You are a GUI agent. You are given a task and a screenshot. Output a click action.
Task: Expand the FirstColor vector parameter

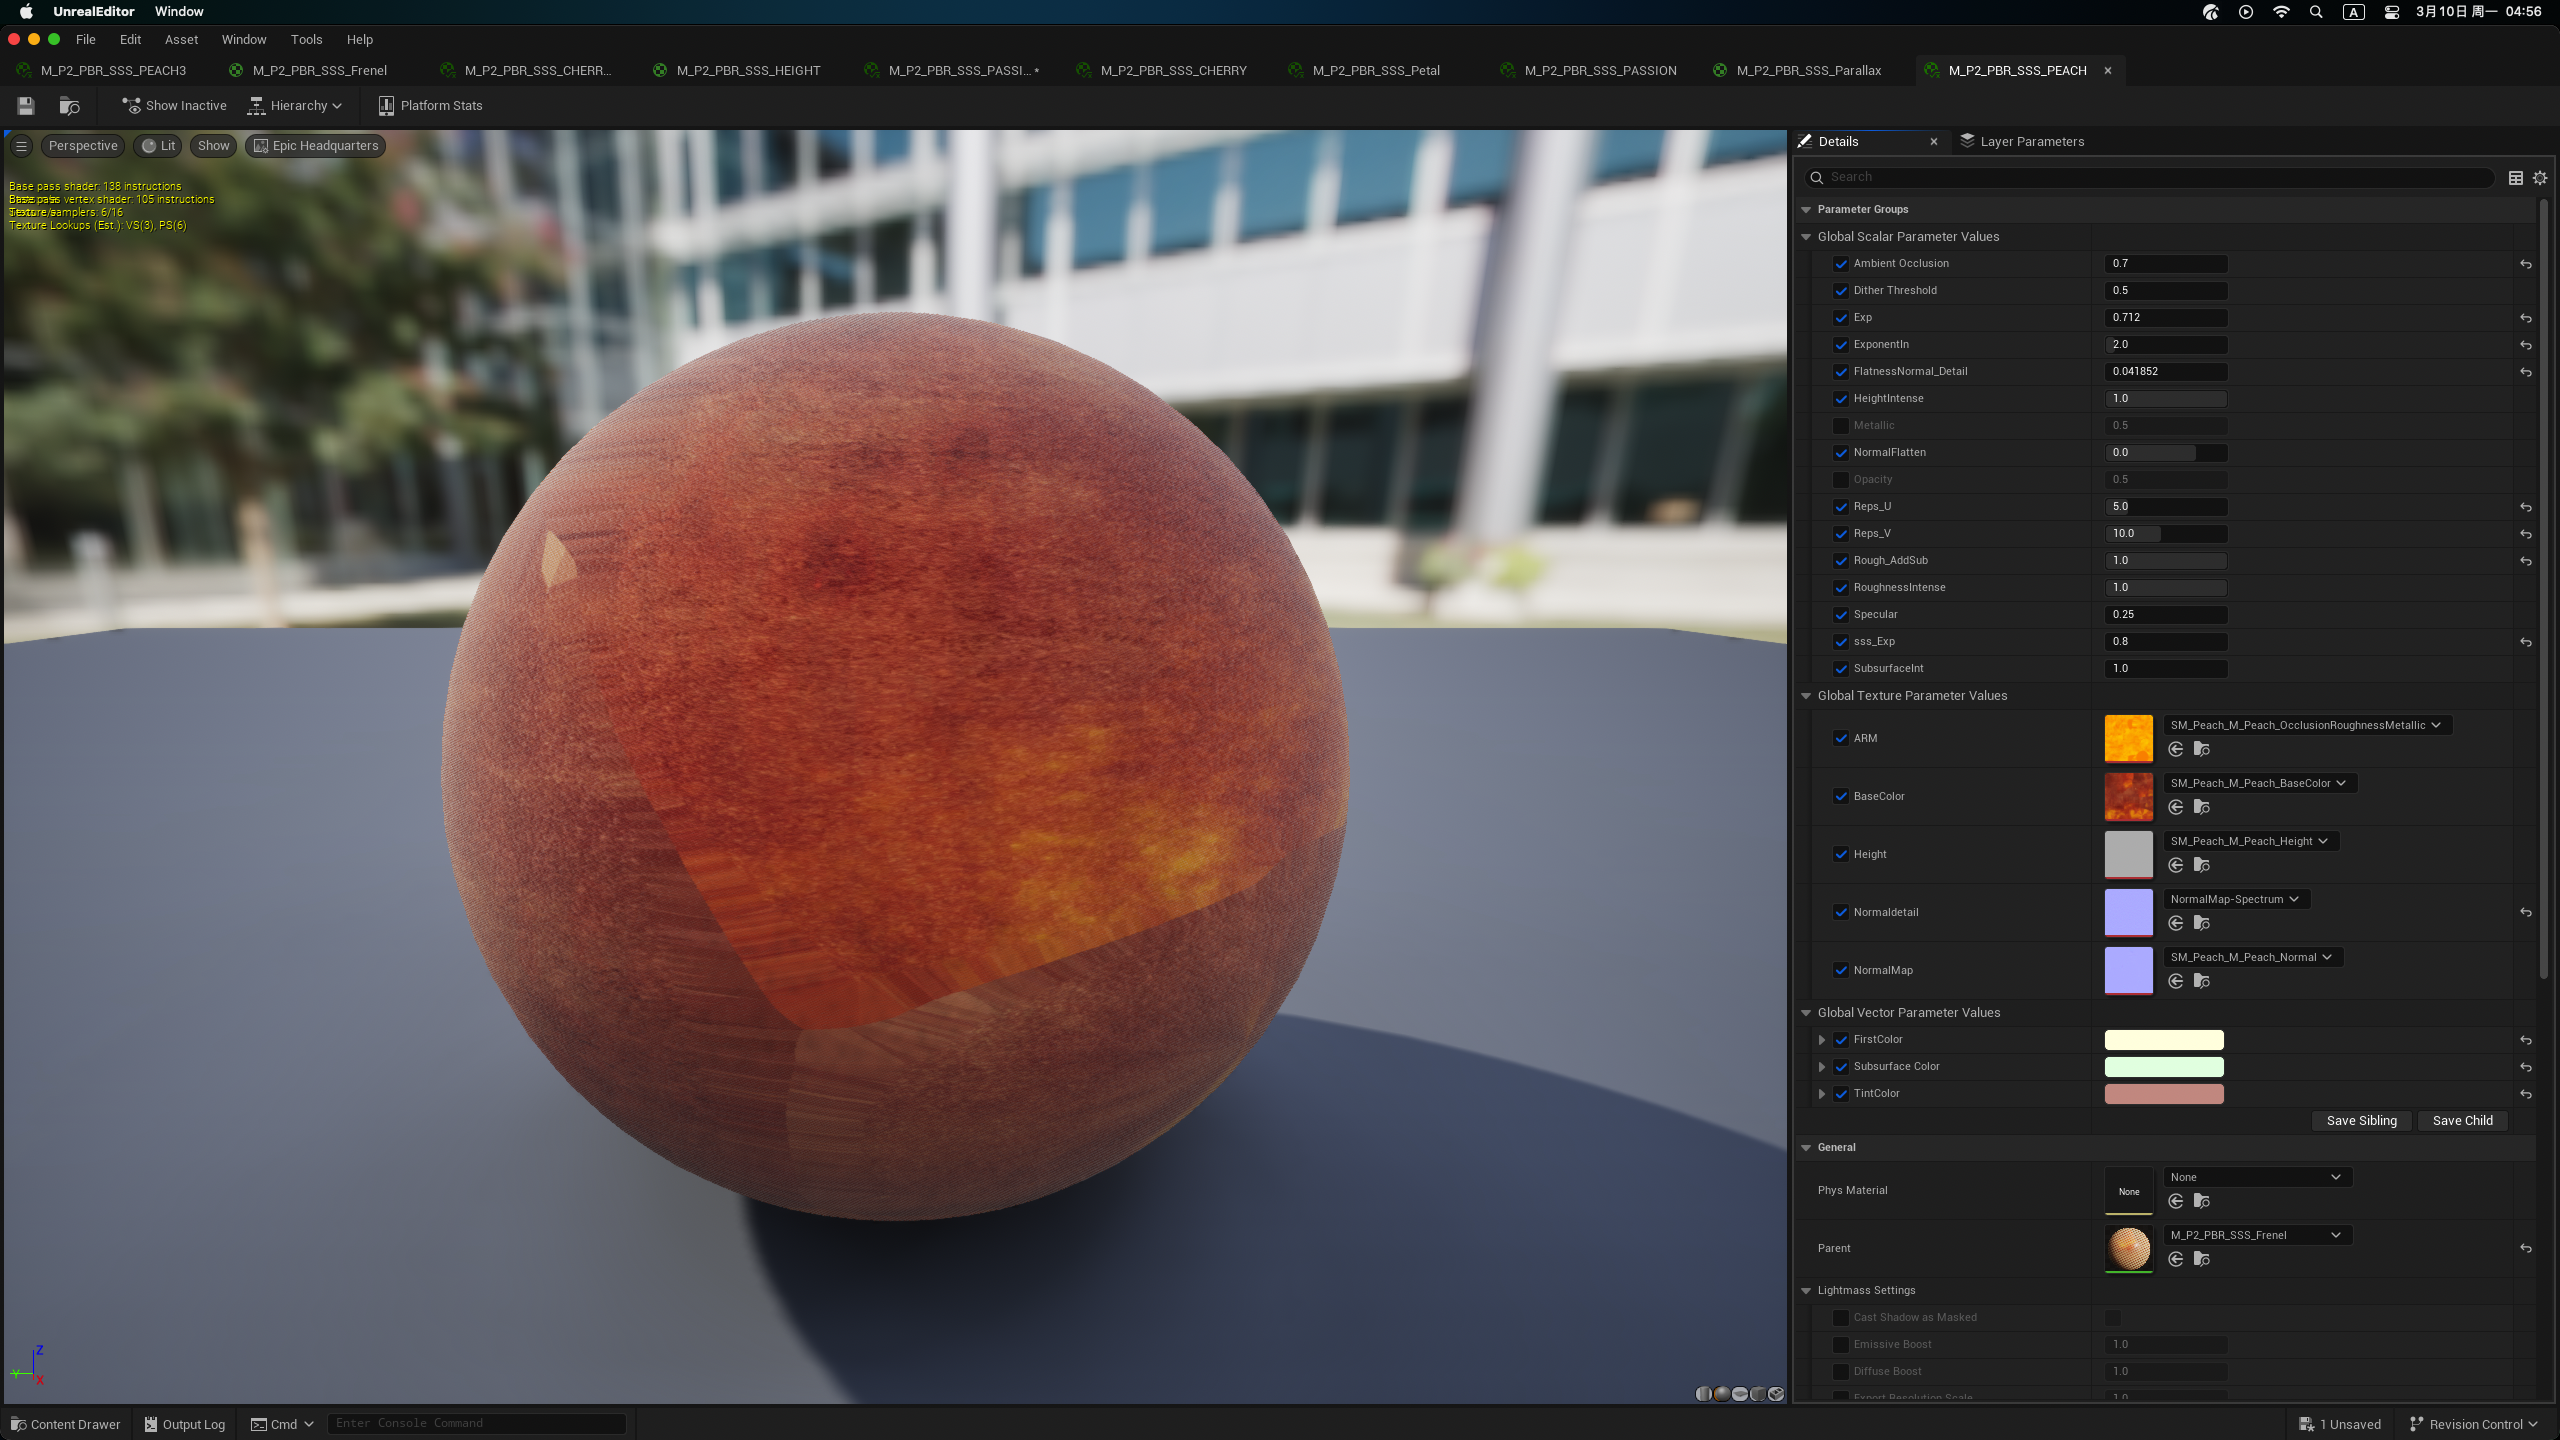1822,1040
